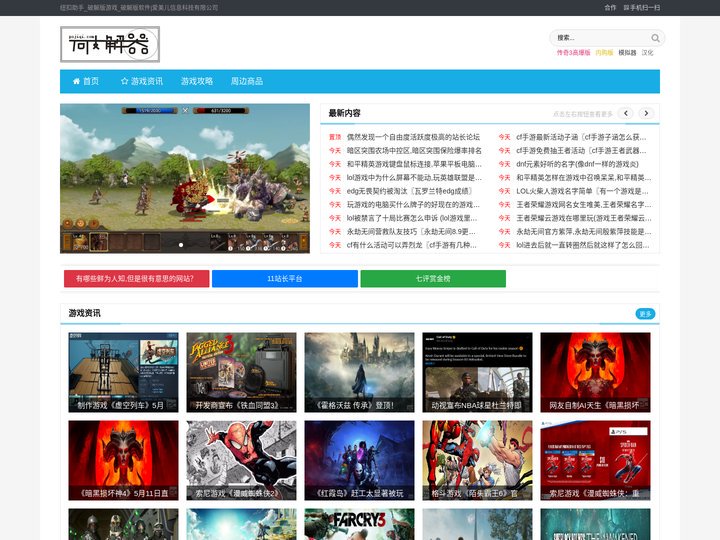720x540 pixels.
Task: Open article lol进去后就一直转圈
Action: click(x=583, y=245)
